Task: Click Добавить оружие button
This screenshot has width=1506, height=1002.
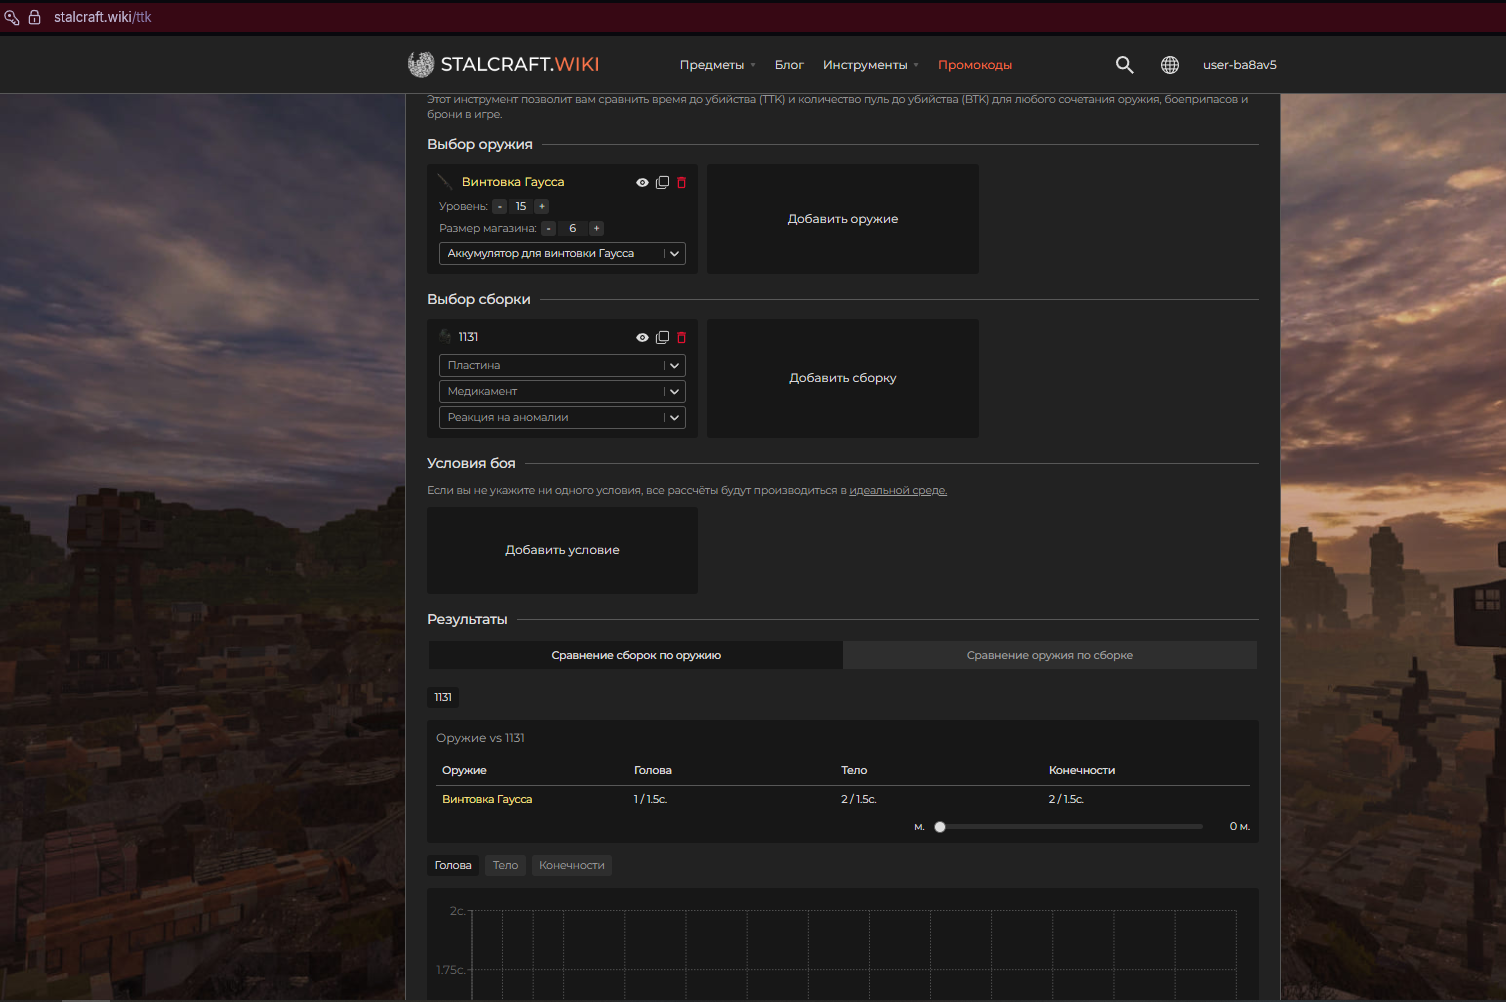Action: pos(843,219)
